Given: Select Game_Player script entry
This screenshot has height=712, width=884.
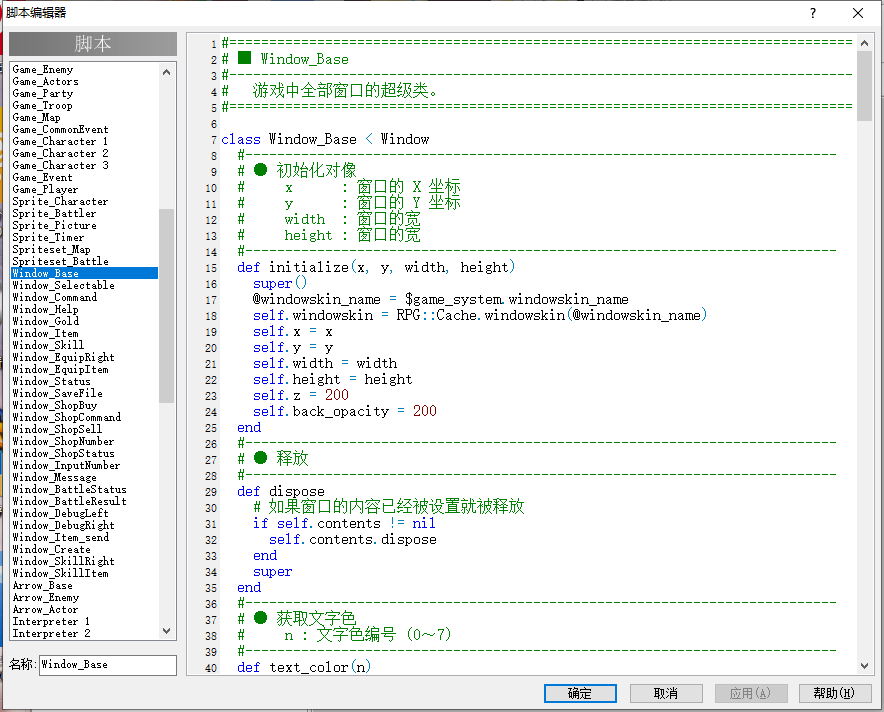Looking at the screenshot, I should [45, 189].
